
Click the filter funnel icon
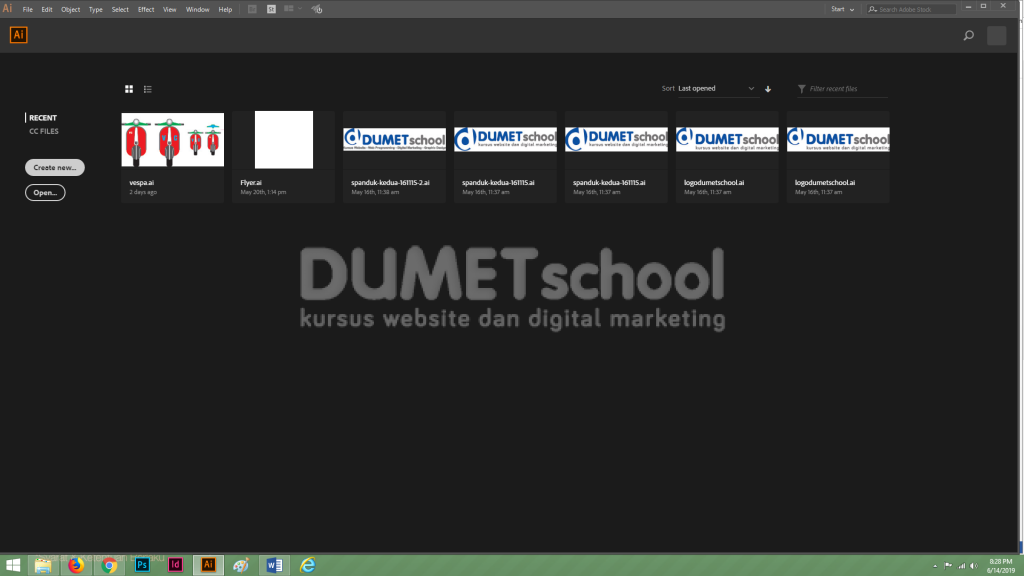[x=801, y=89]
